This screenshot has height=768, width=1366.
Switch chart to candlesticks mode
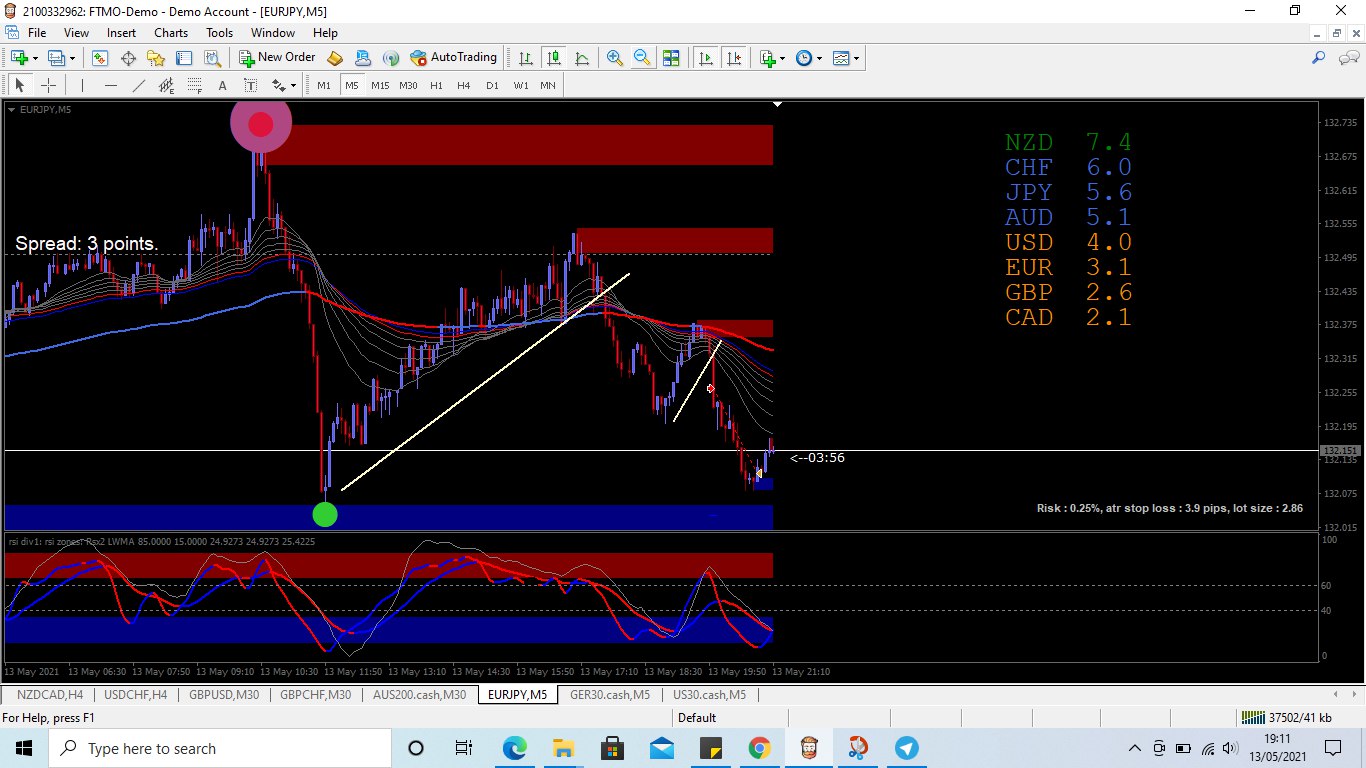pos(553,58)
